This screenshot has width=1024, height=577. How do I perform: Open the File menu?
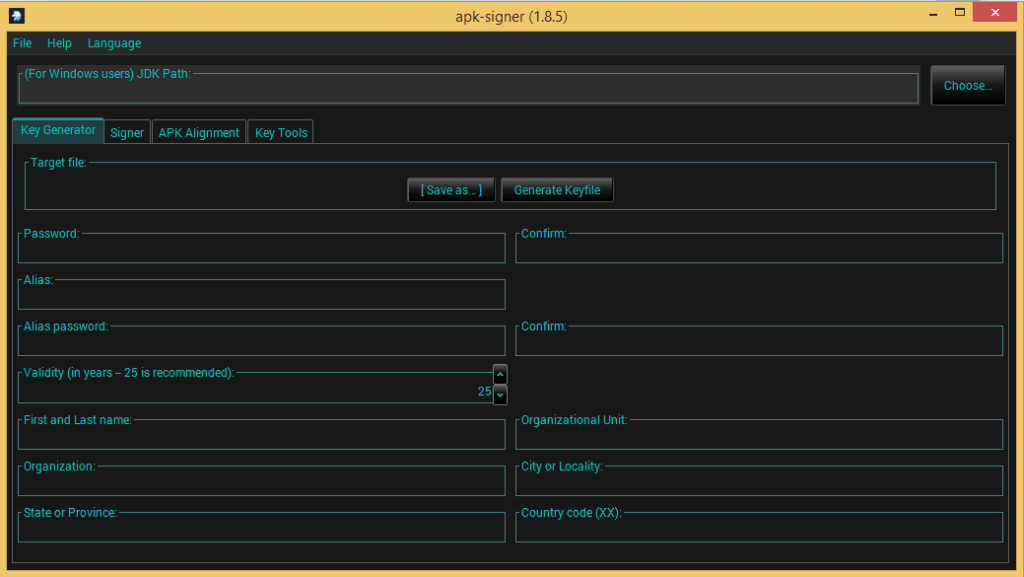point(22,43)
